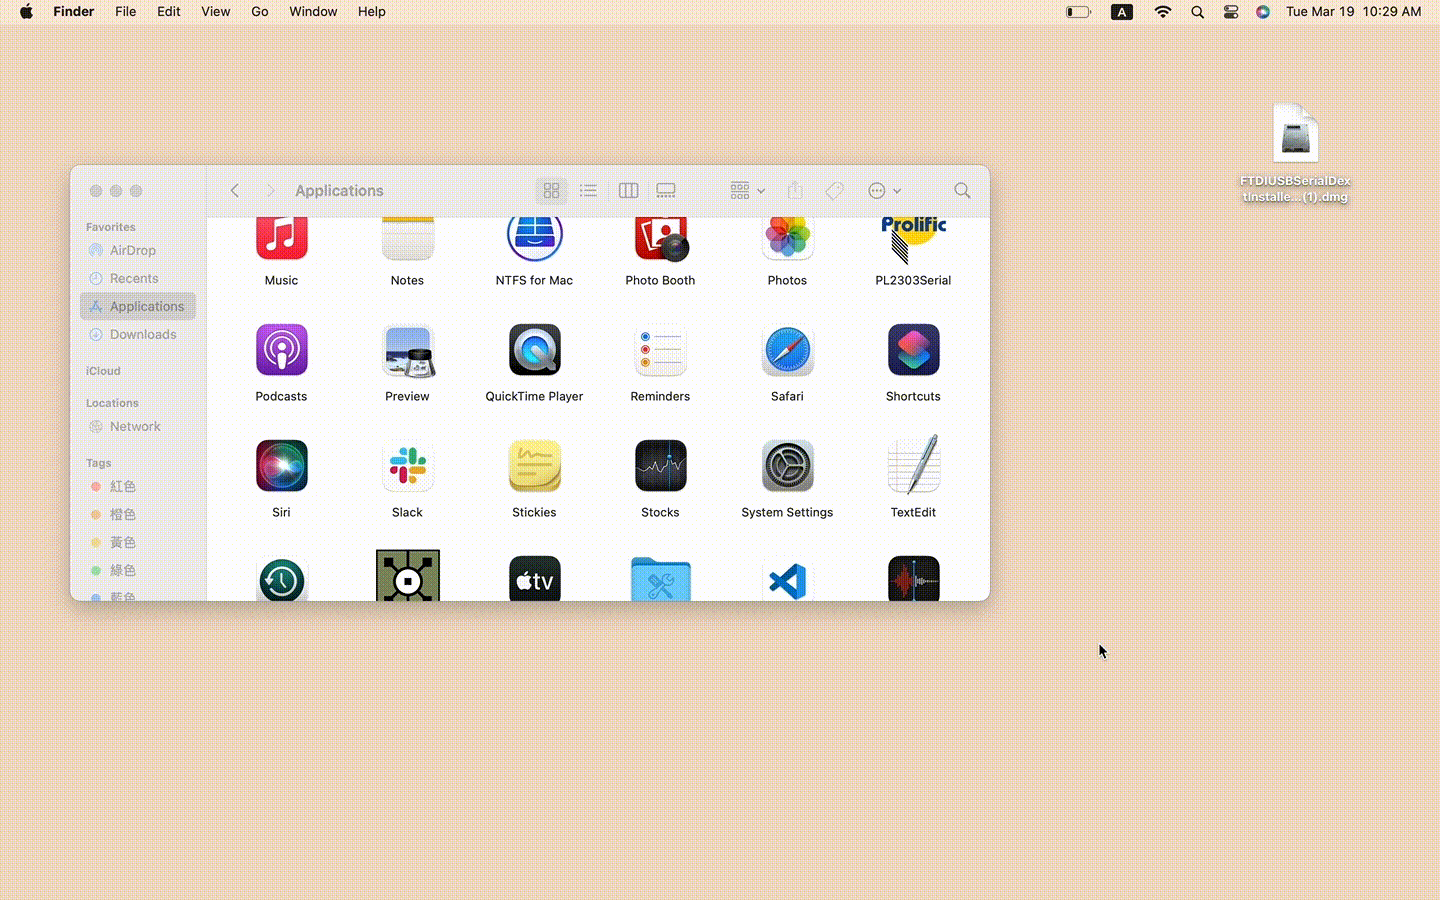Click the Edit Tags toolbar button
Image resolution: width=1440 pixels, height=900 pixels.
click(834, 190)
